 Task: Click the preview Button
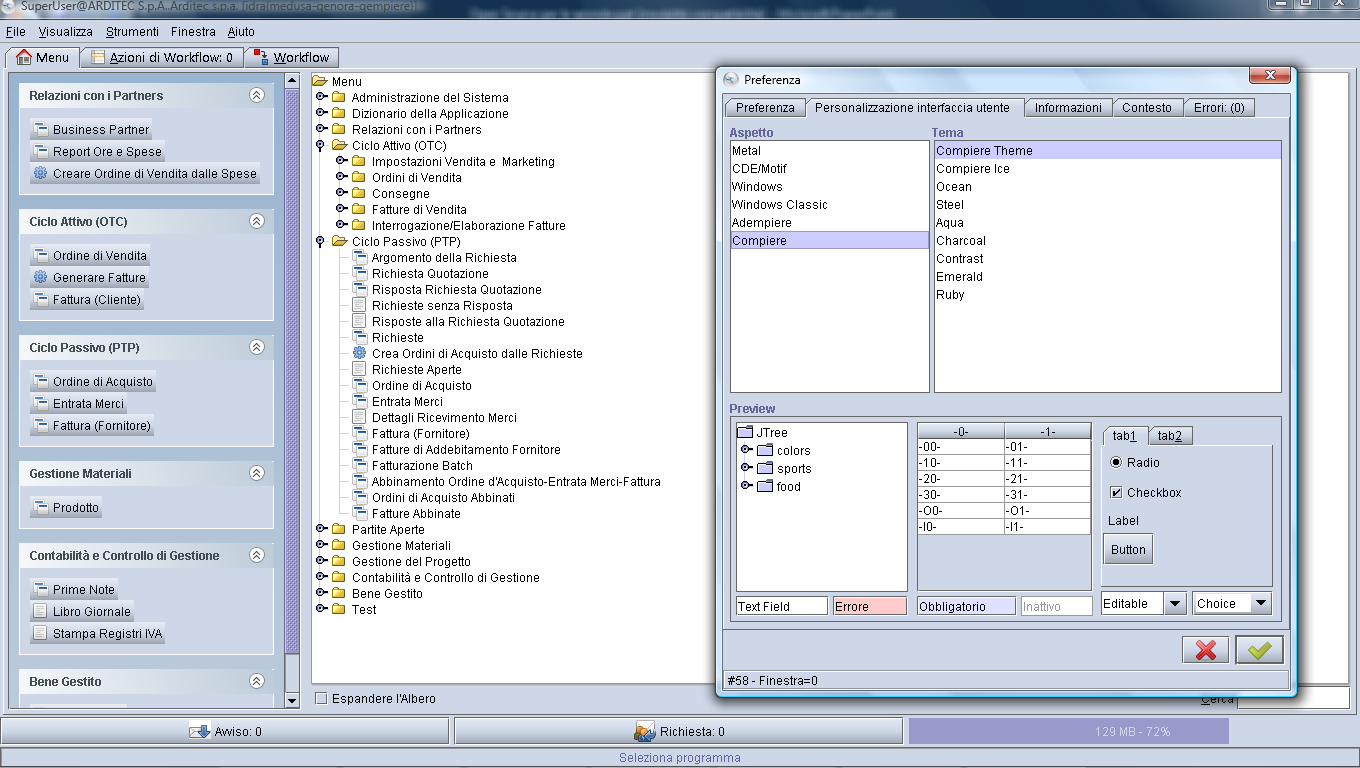(1128, 549)
